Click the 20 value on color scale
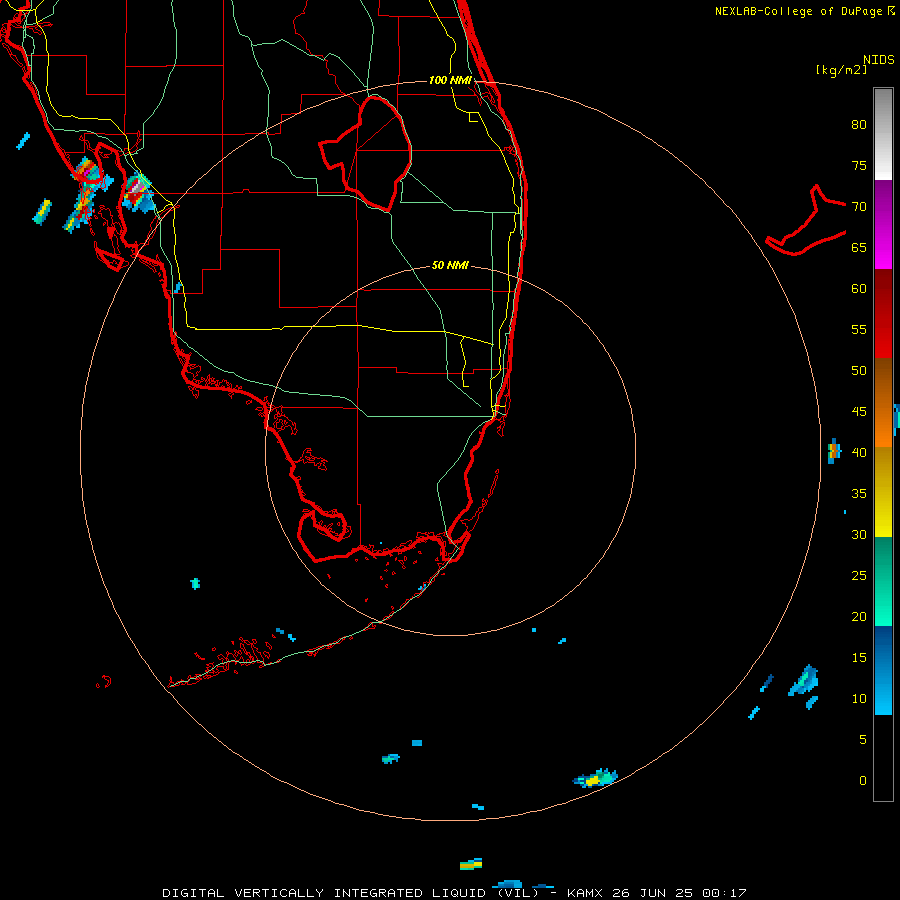Image resolution: width=900 pixels, height=900 pixels. click(x=859, y=617)
